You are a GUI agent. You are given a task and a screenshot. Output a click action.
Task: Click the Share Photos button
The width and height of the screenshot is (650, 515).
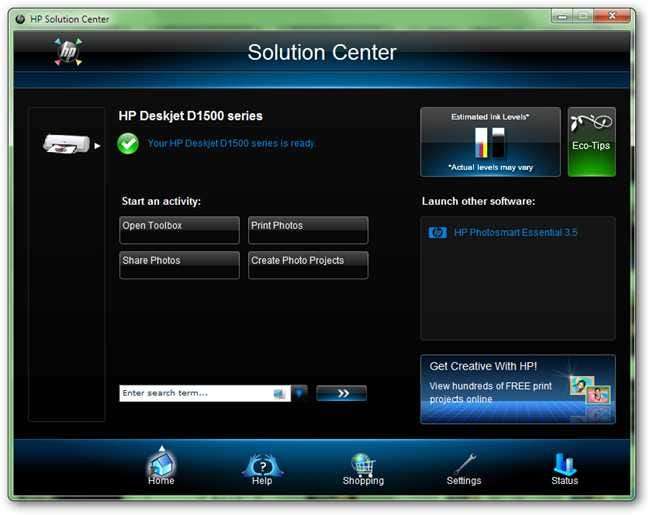coord(179,265)
